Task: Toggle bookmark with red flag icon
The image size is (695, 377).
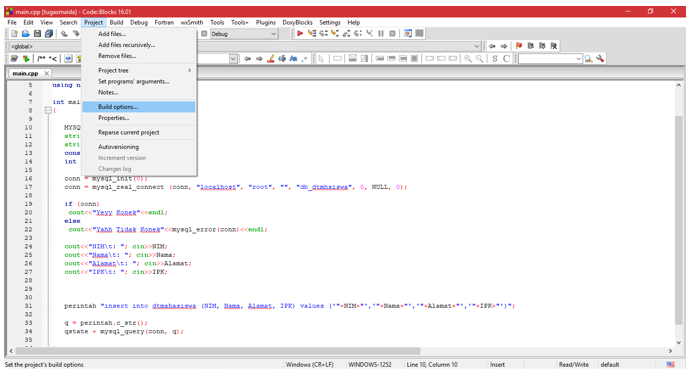Action: [x=519, y=46]
